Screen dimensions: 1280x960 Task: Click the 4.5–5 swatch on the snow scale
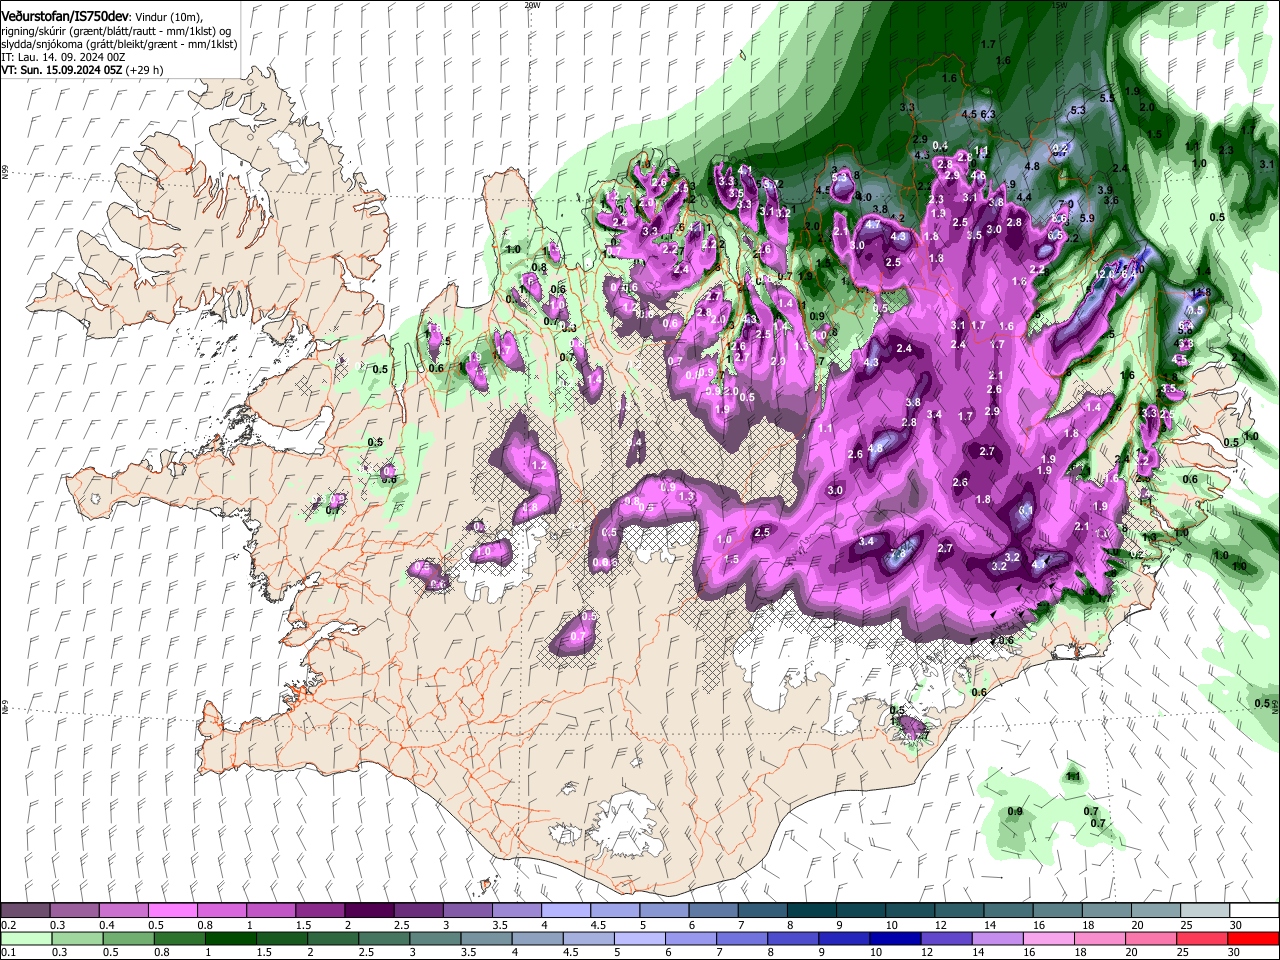pos(614,911)
